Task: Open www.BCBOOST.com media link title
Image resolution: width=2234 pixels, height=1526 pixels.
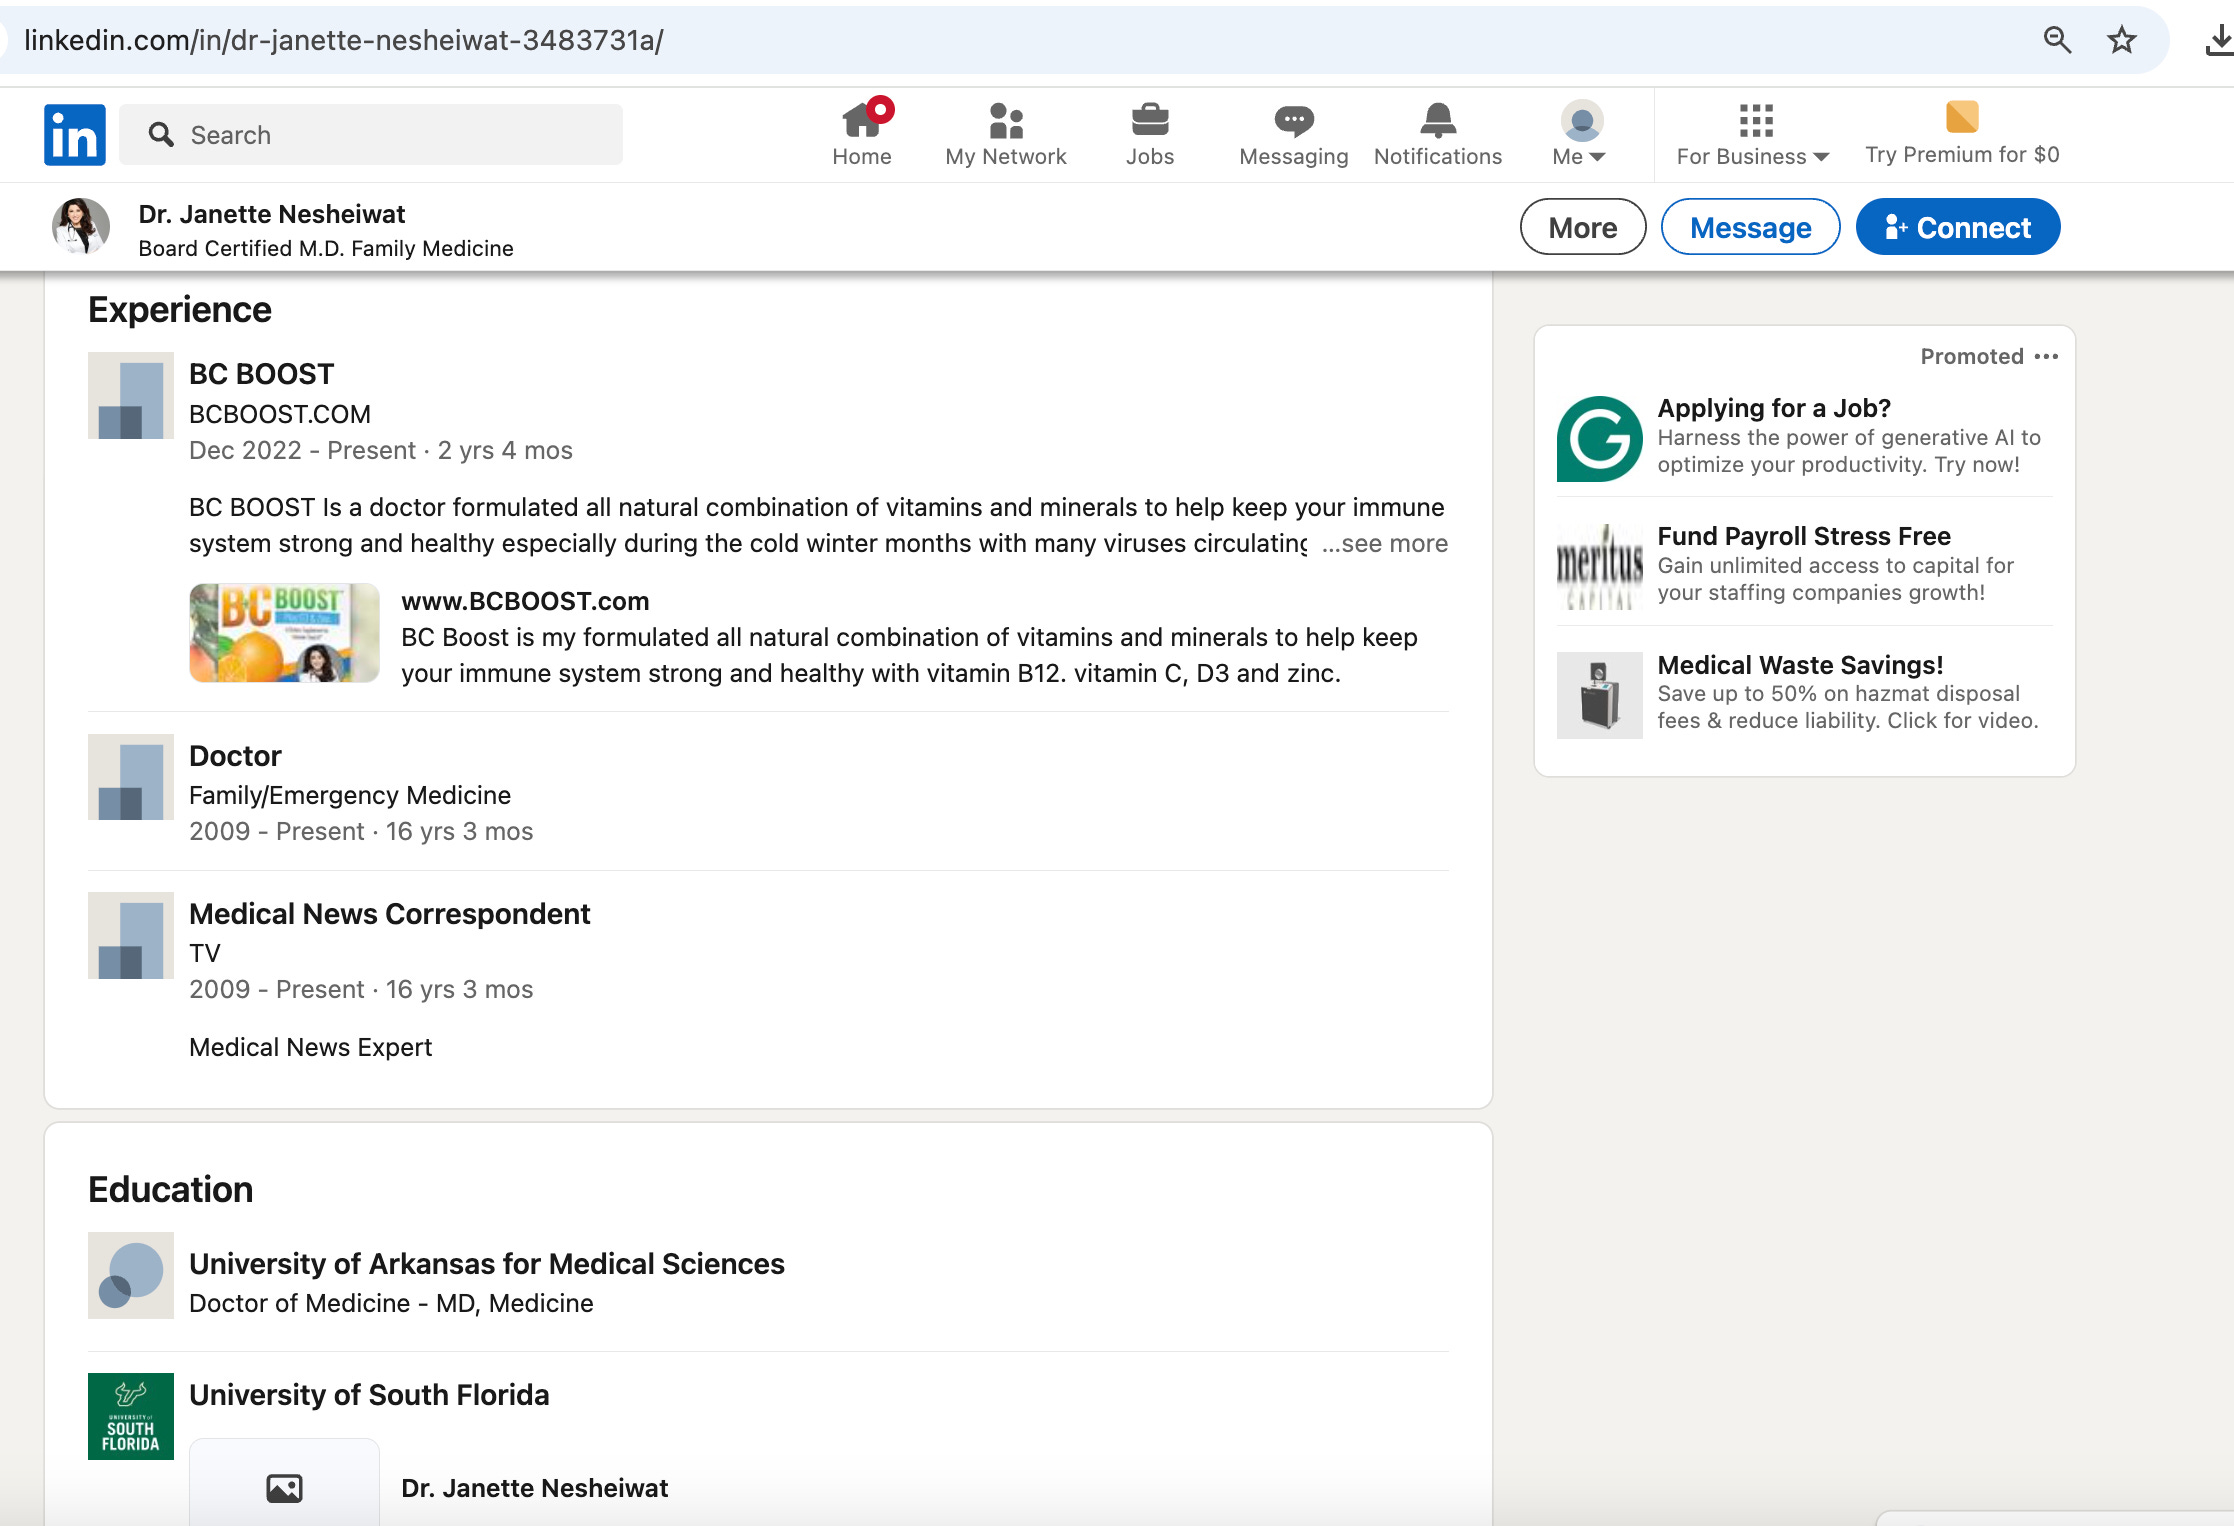Action: click(x=525, y=601)
